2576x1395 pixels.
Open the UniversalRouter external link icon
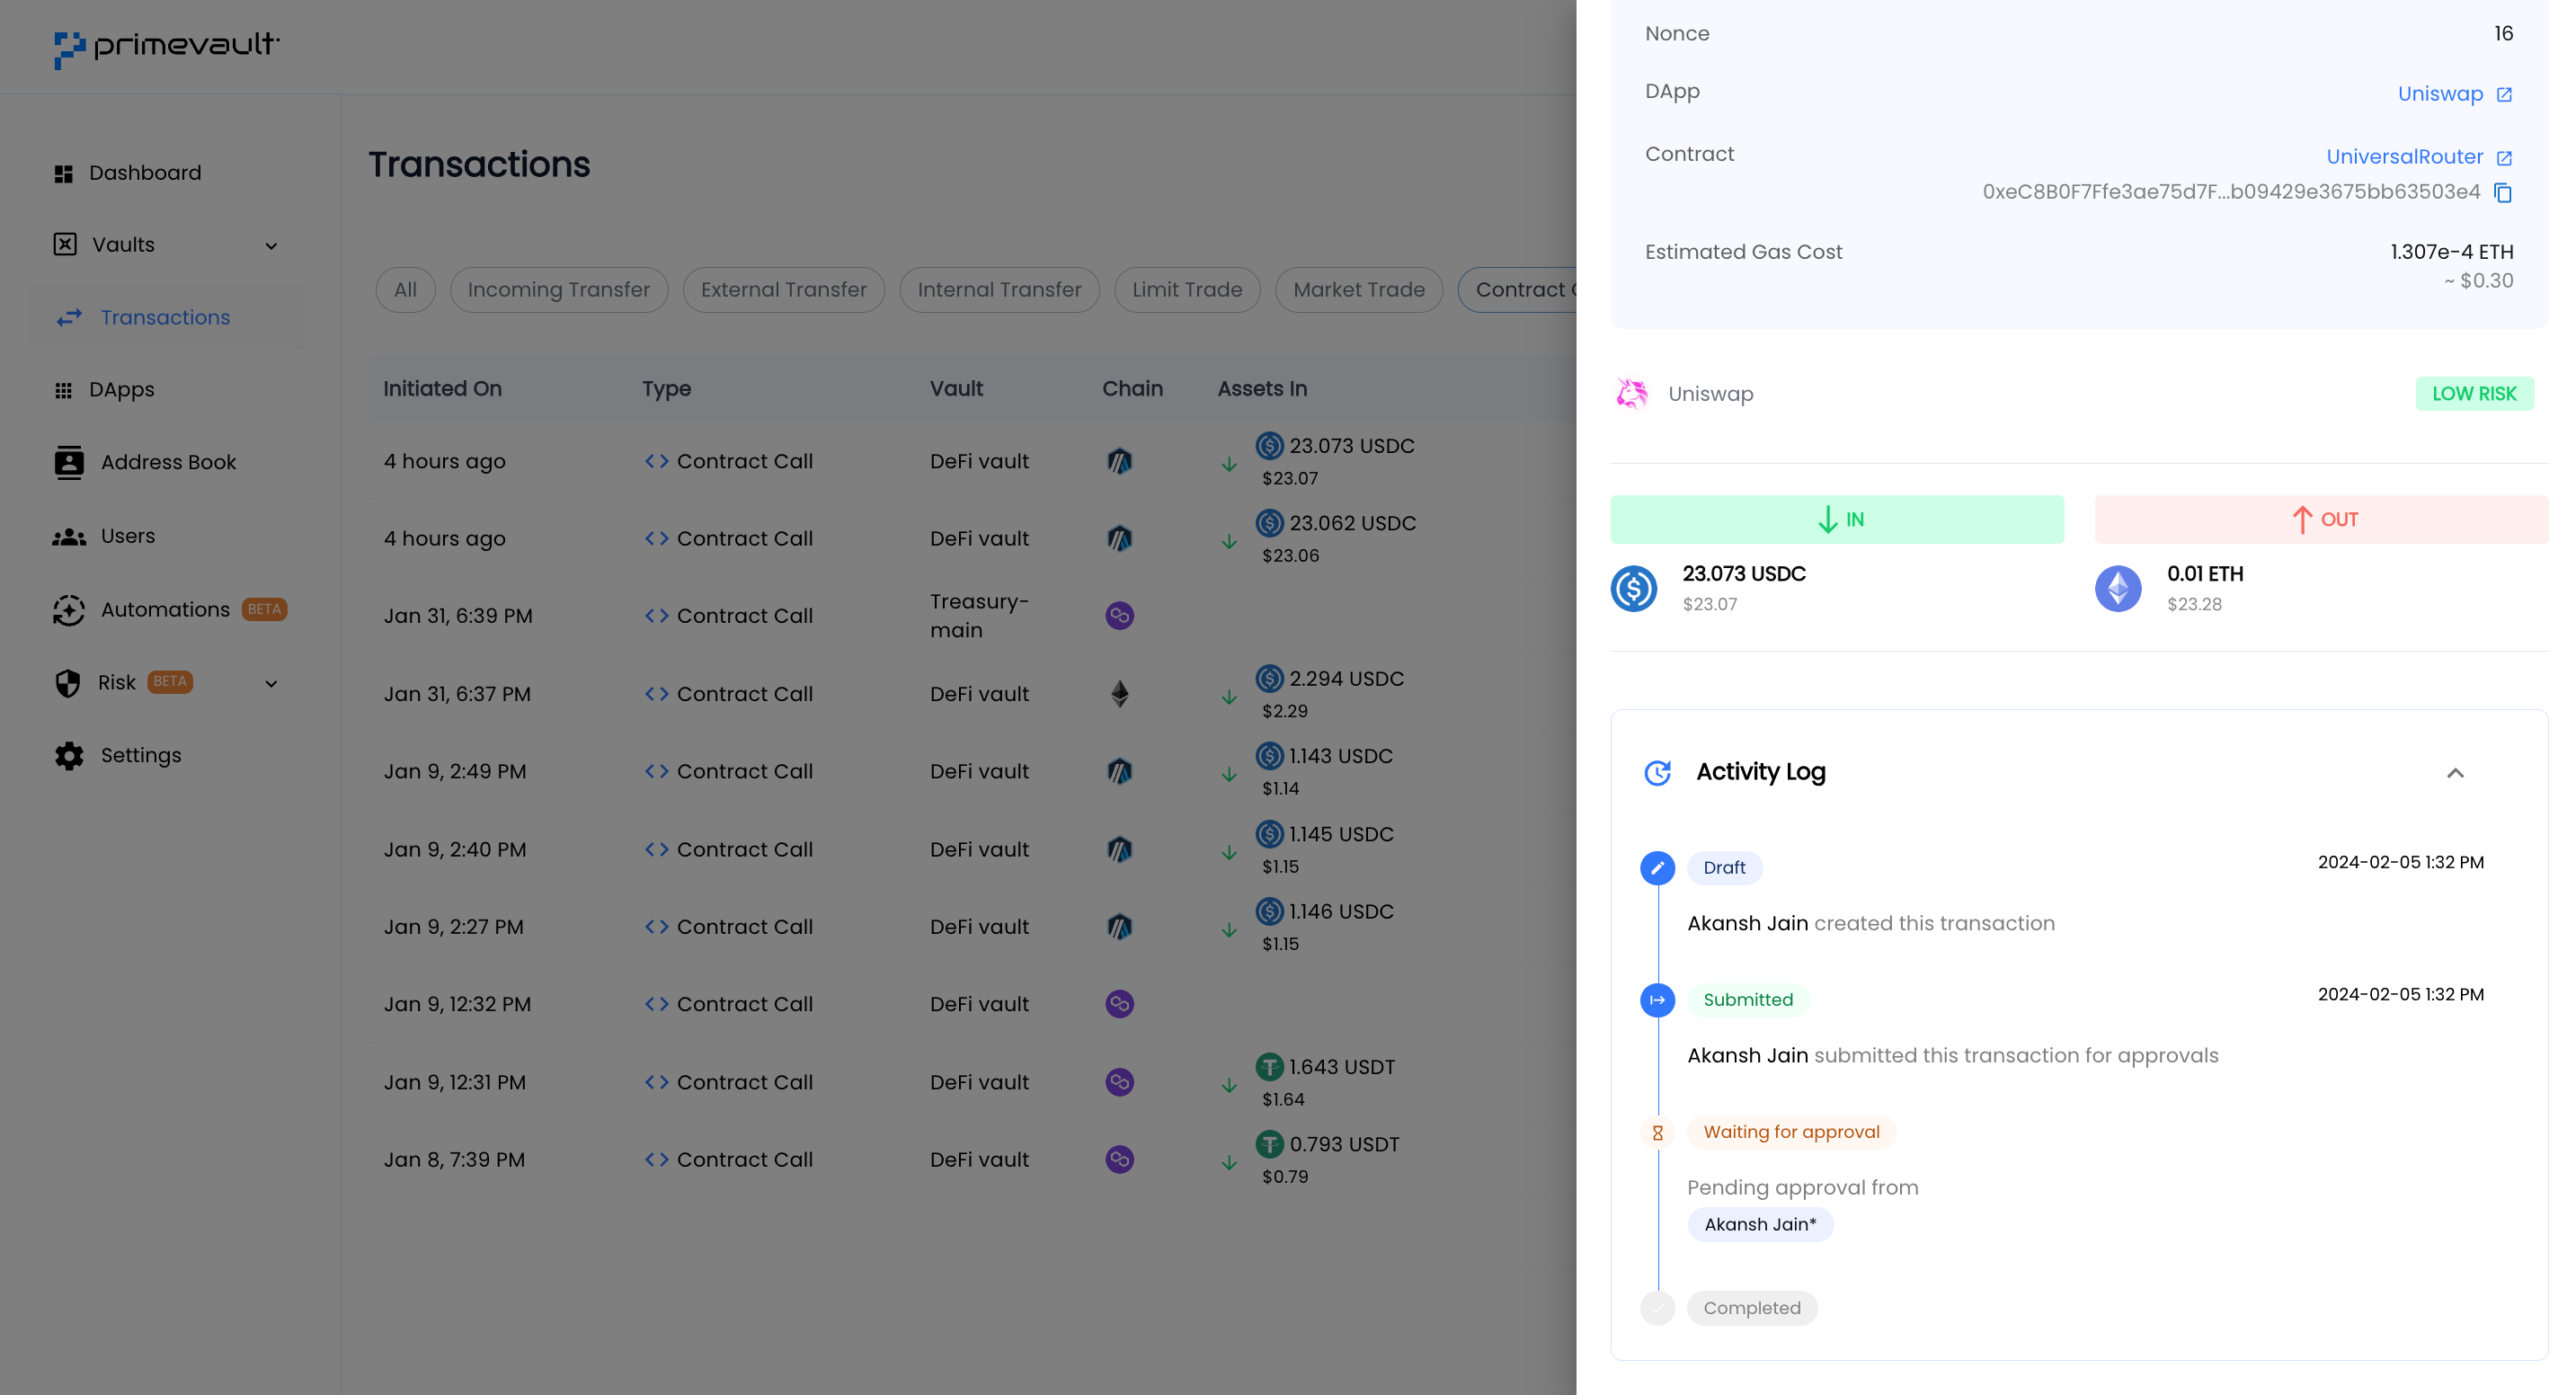tap(2504, 157)
